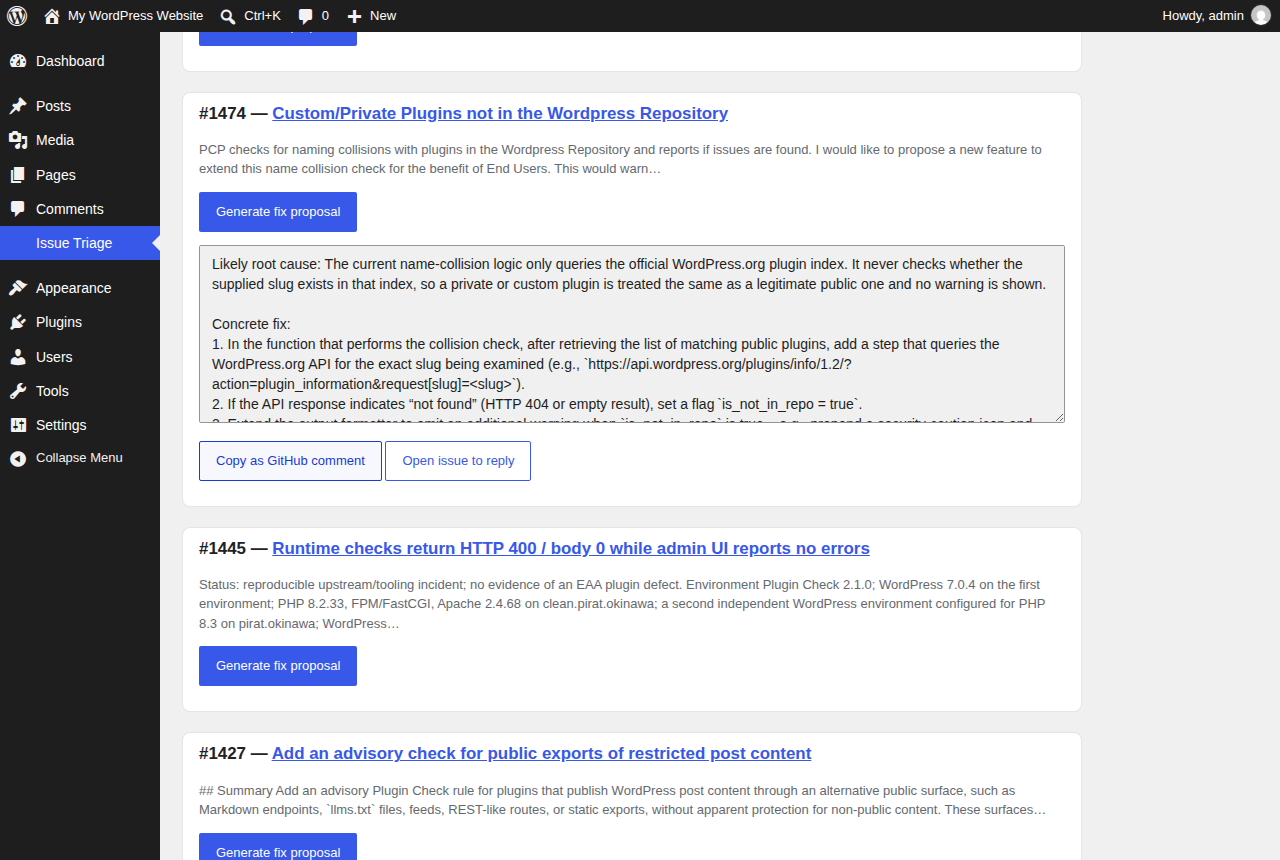The image size is (1280, 860).
Task: Go to Posts menu item
Action: click(x=80, y=106)
